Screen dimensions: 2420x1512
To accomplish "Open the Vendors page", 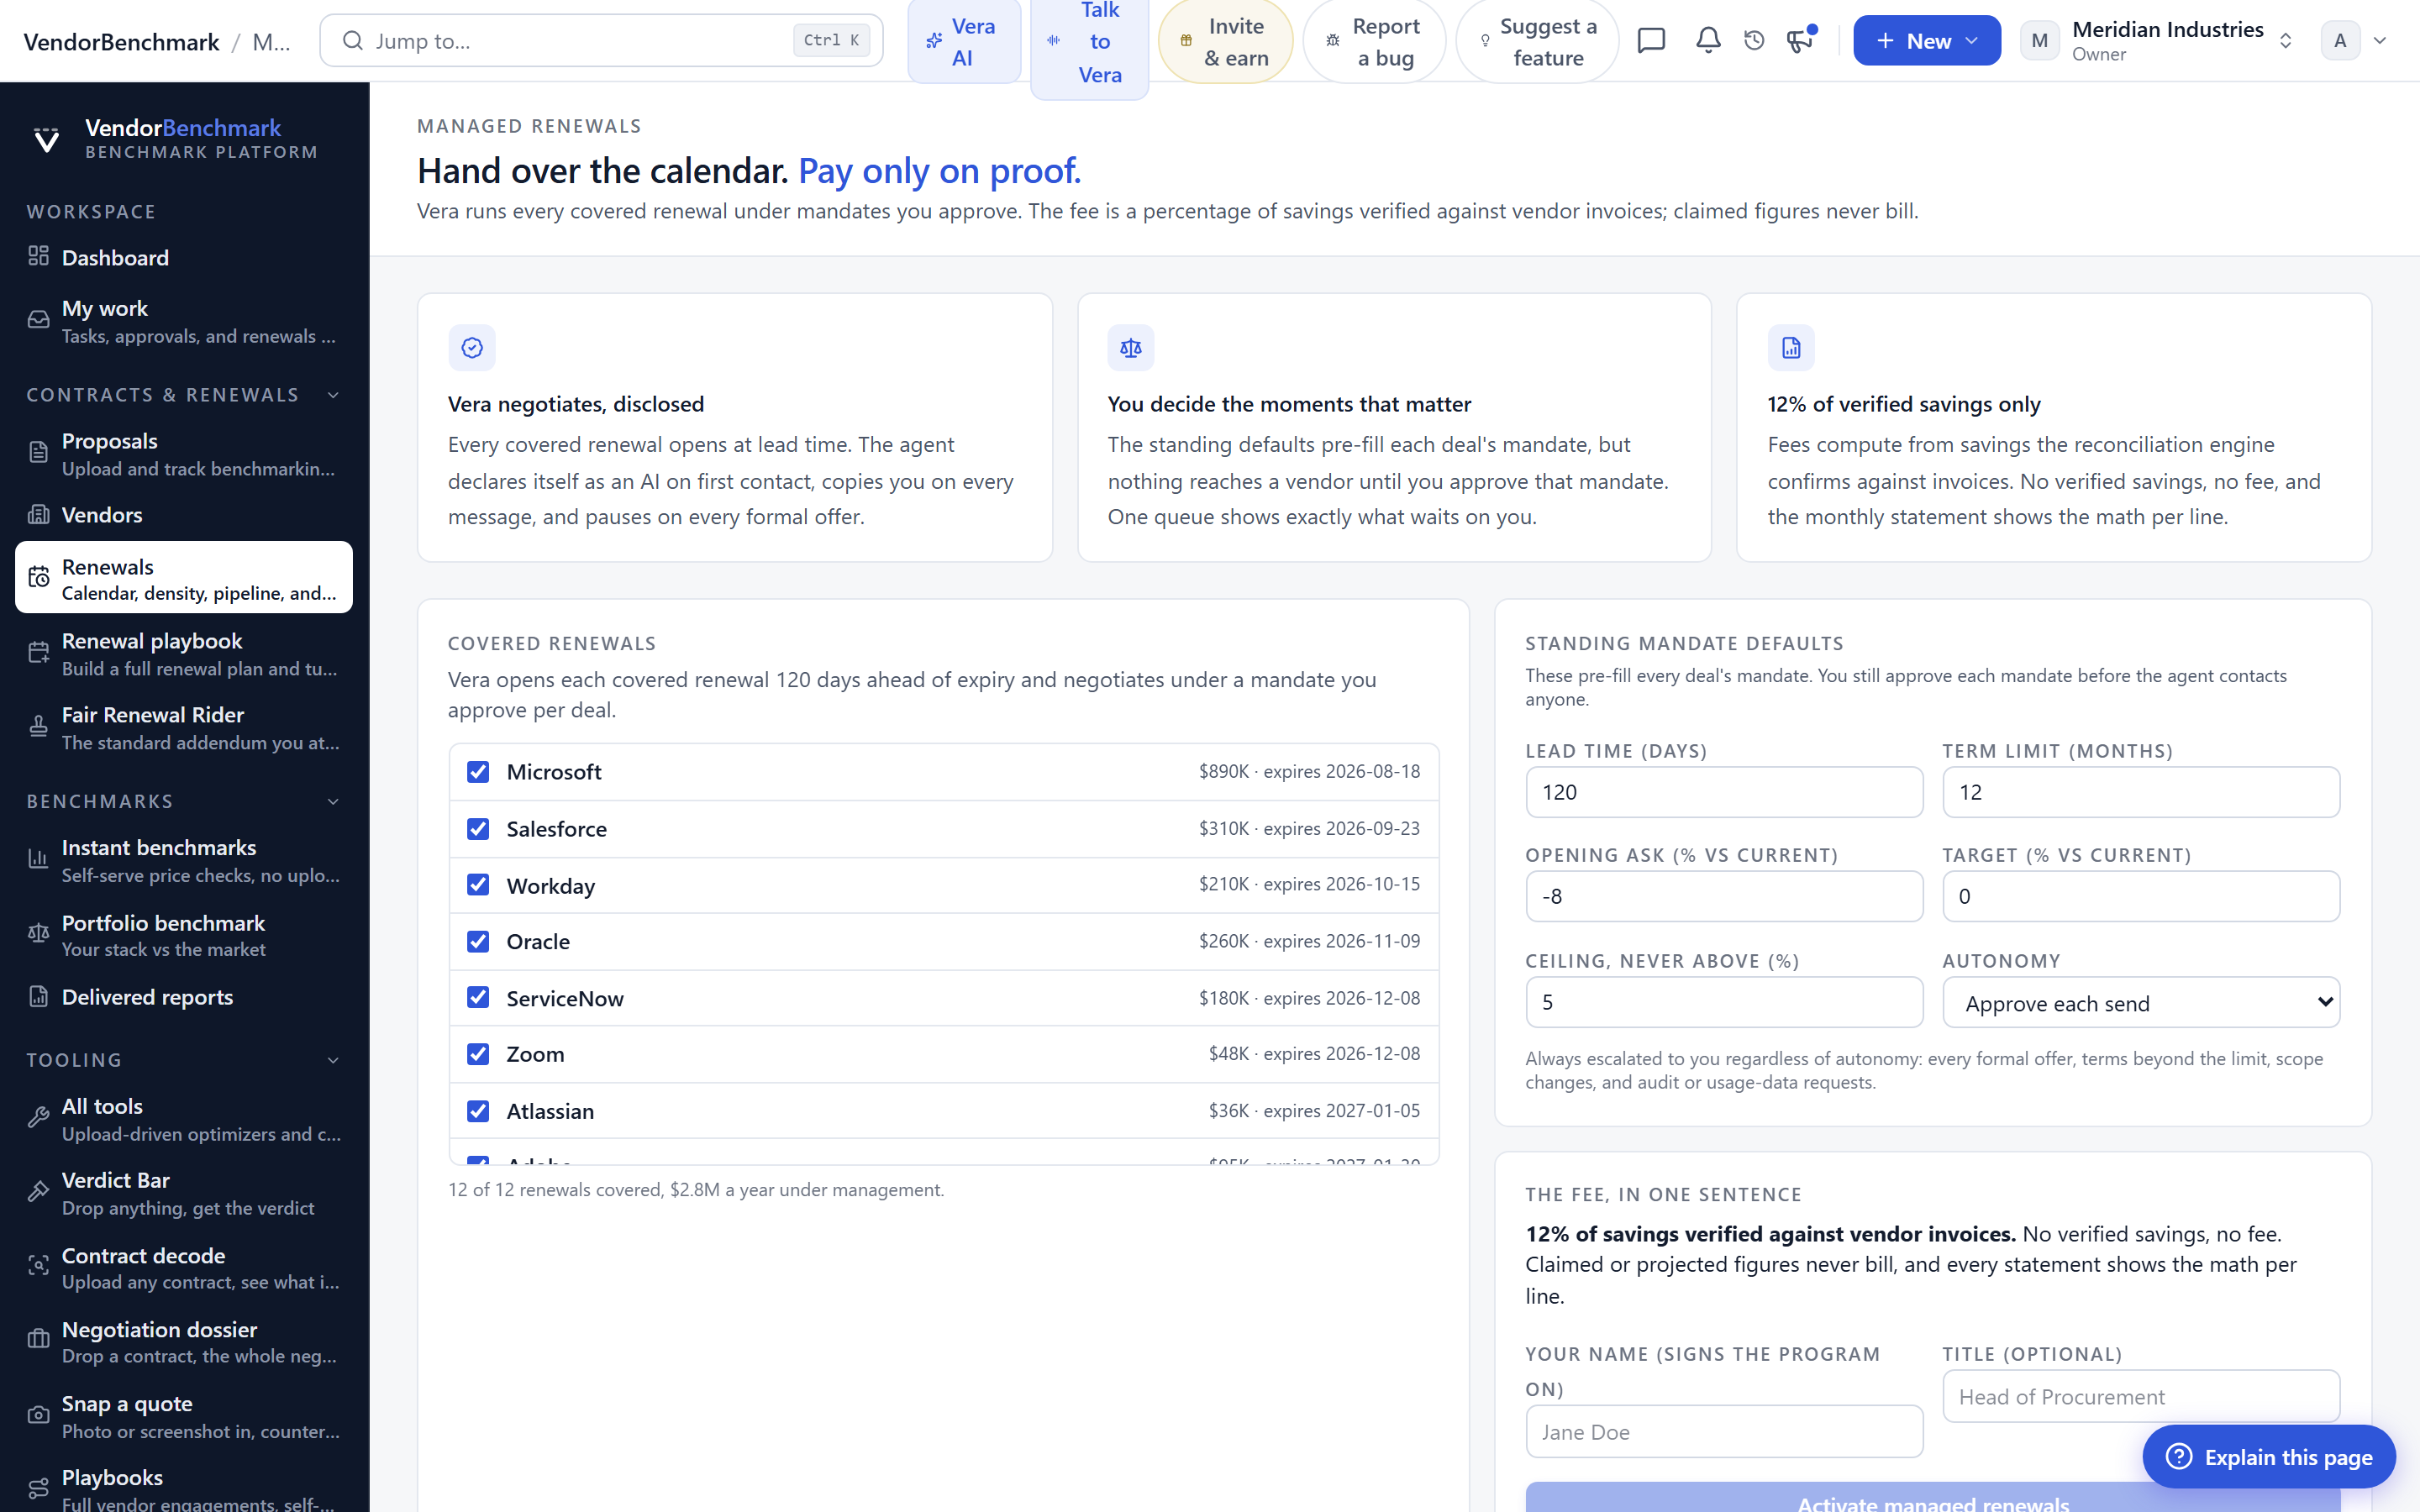I will pos(184,515).
